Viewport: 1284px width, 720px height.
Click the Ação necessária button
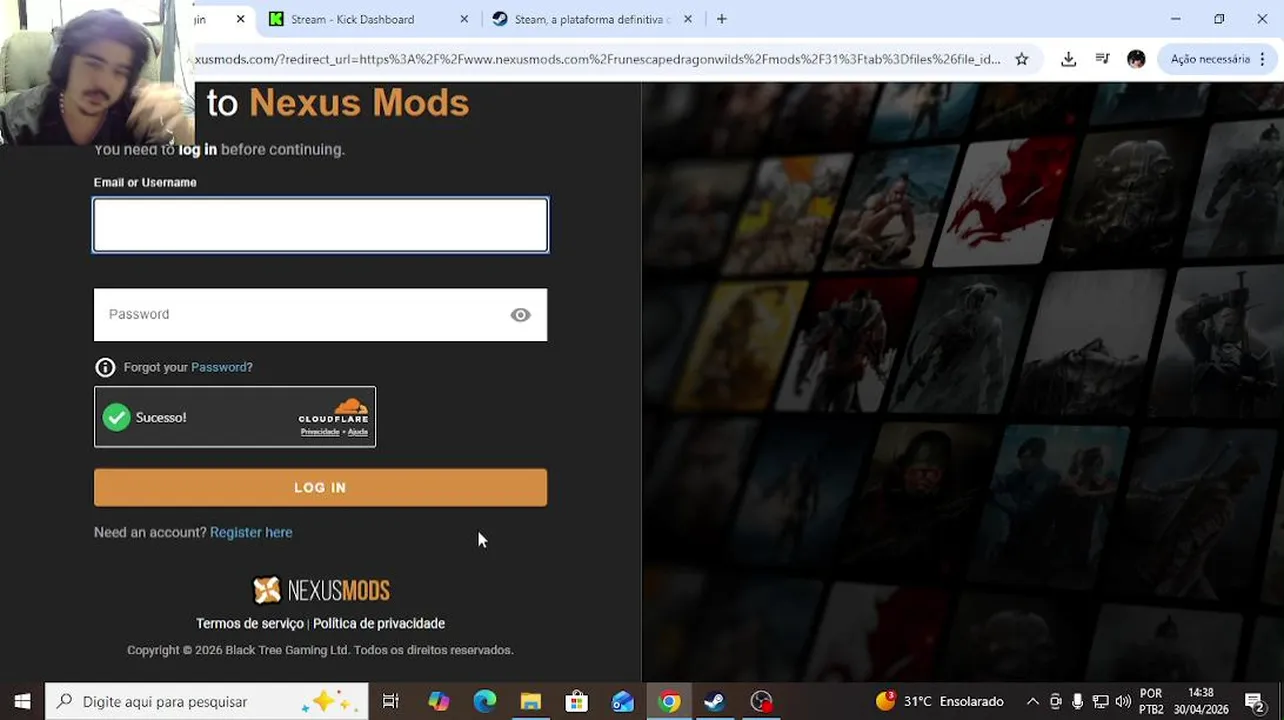(1210, 59)
